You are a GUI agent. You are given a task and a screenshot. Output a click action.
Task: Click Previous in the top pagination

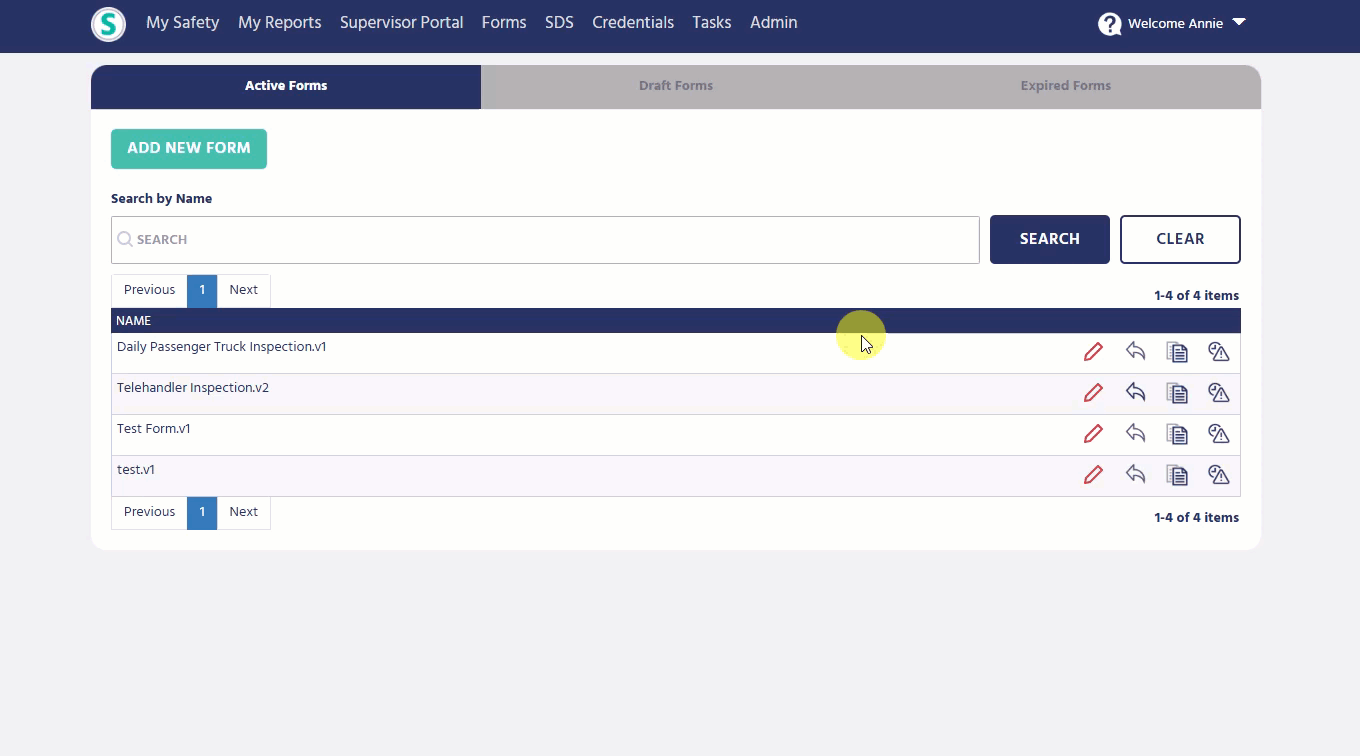point(149,290)
